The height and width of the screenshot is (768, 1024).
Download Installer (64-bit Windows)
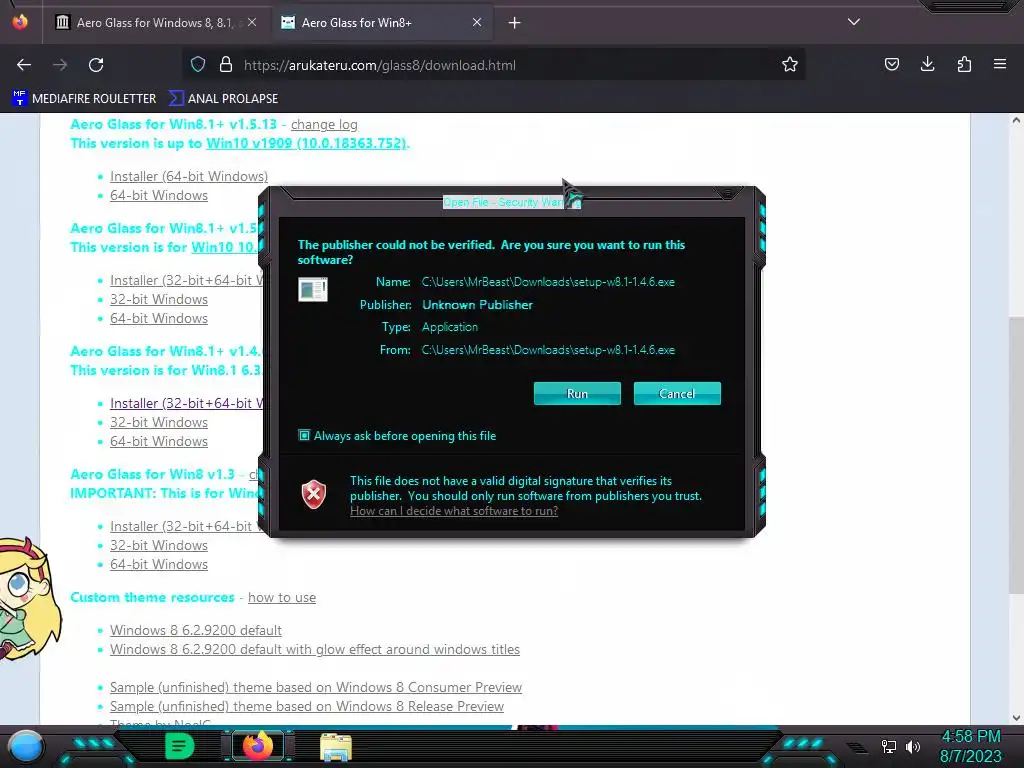[189, 176]
